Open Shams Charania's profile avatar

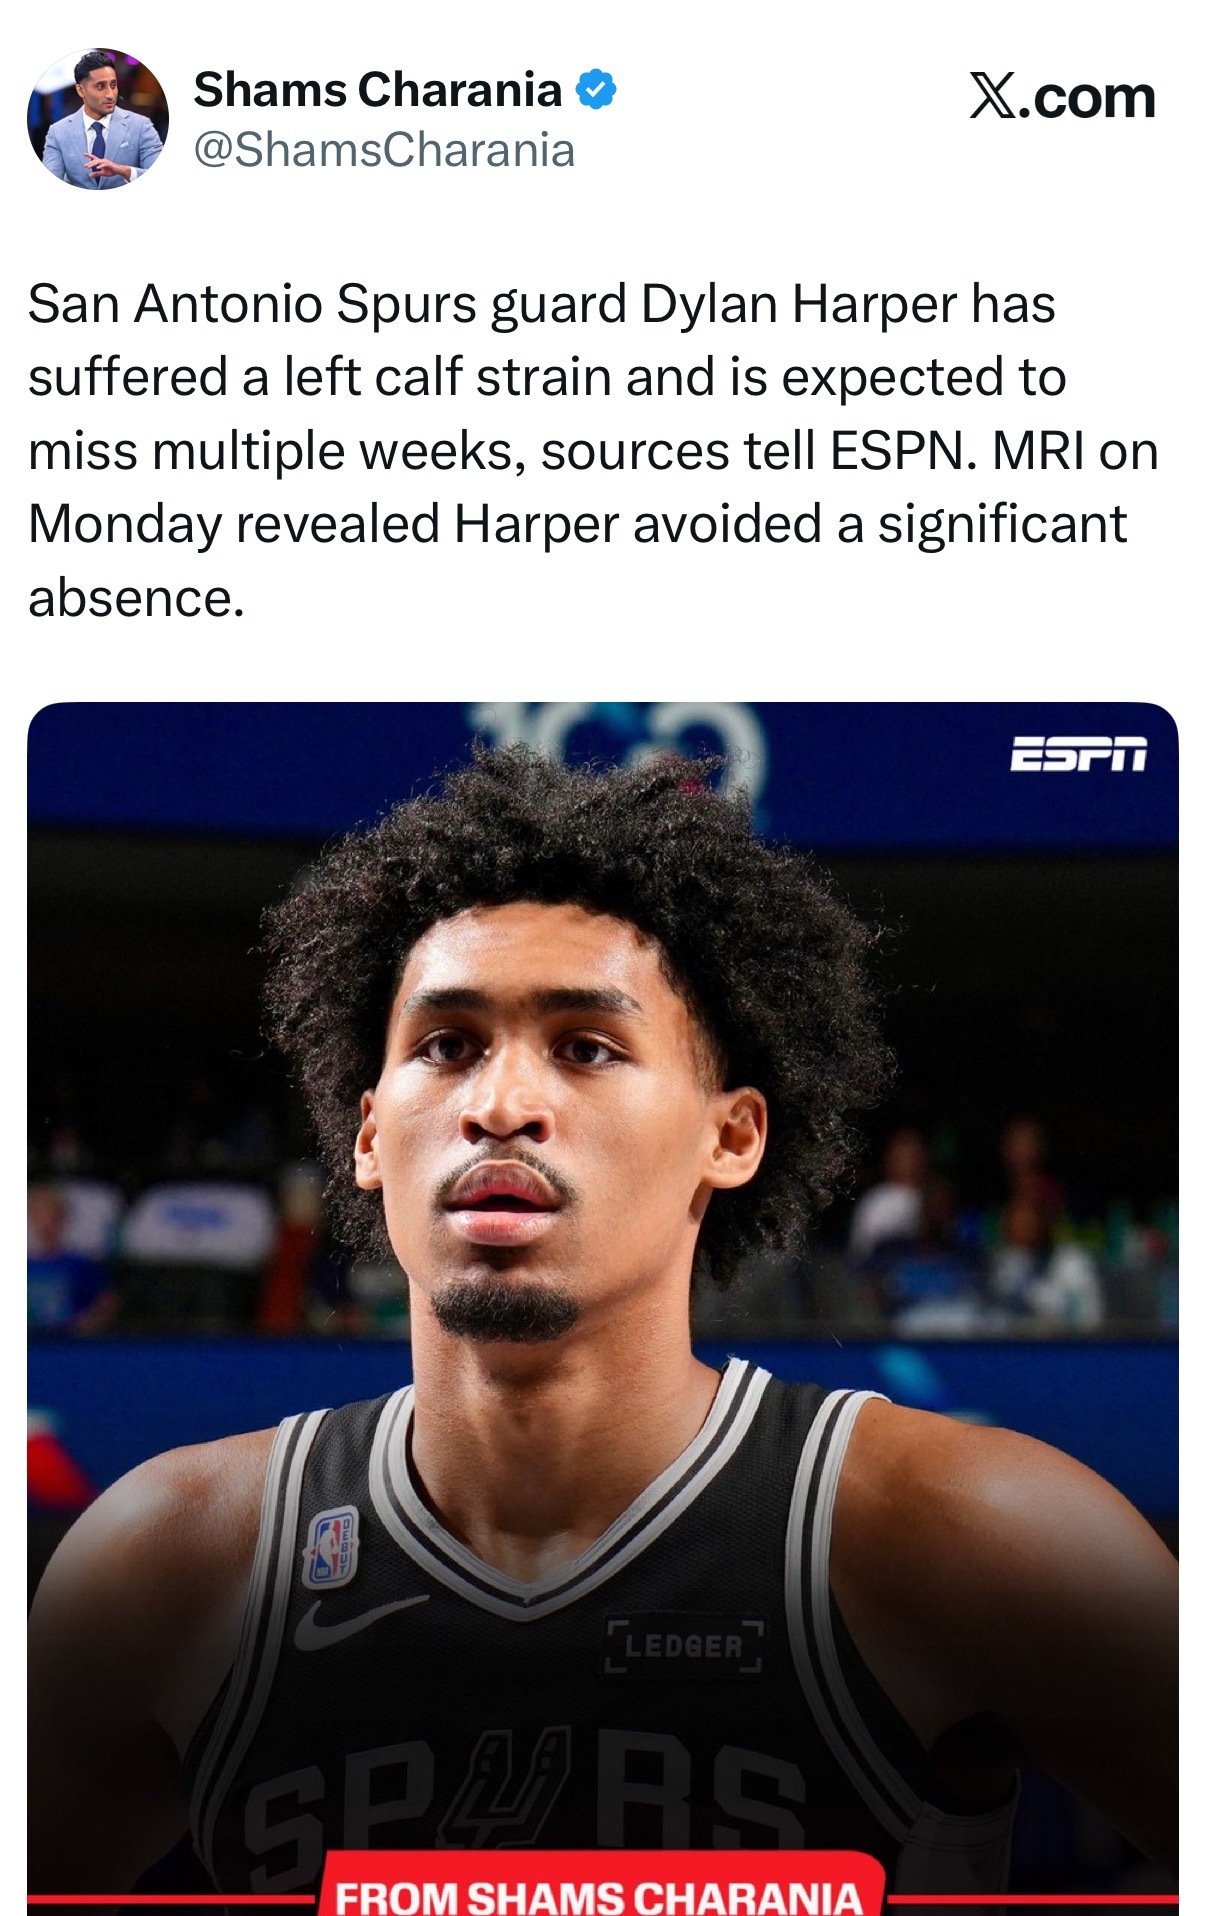pyautogui.click(x=98, y=119)
